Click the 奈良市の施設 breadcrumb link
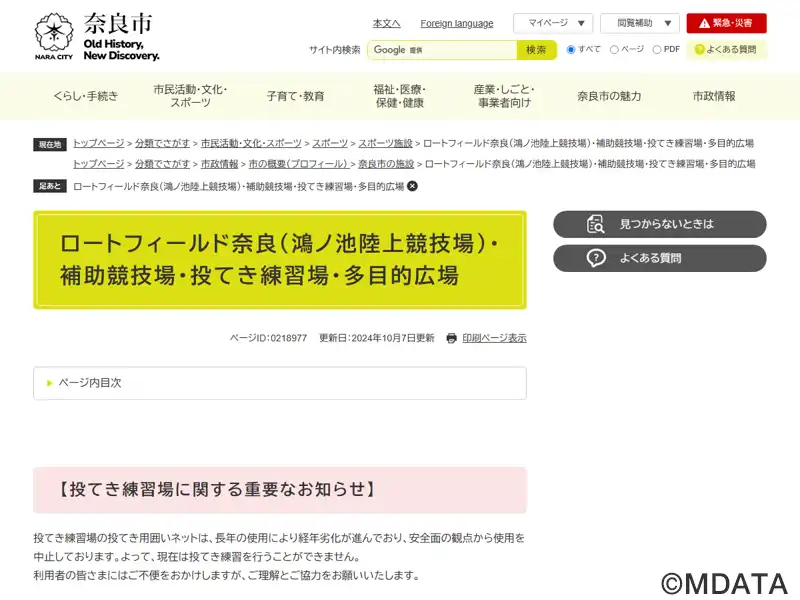The width and height of the screenshot is (800, 600). click(386, 164)
